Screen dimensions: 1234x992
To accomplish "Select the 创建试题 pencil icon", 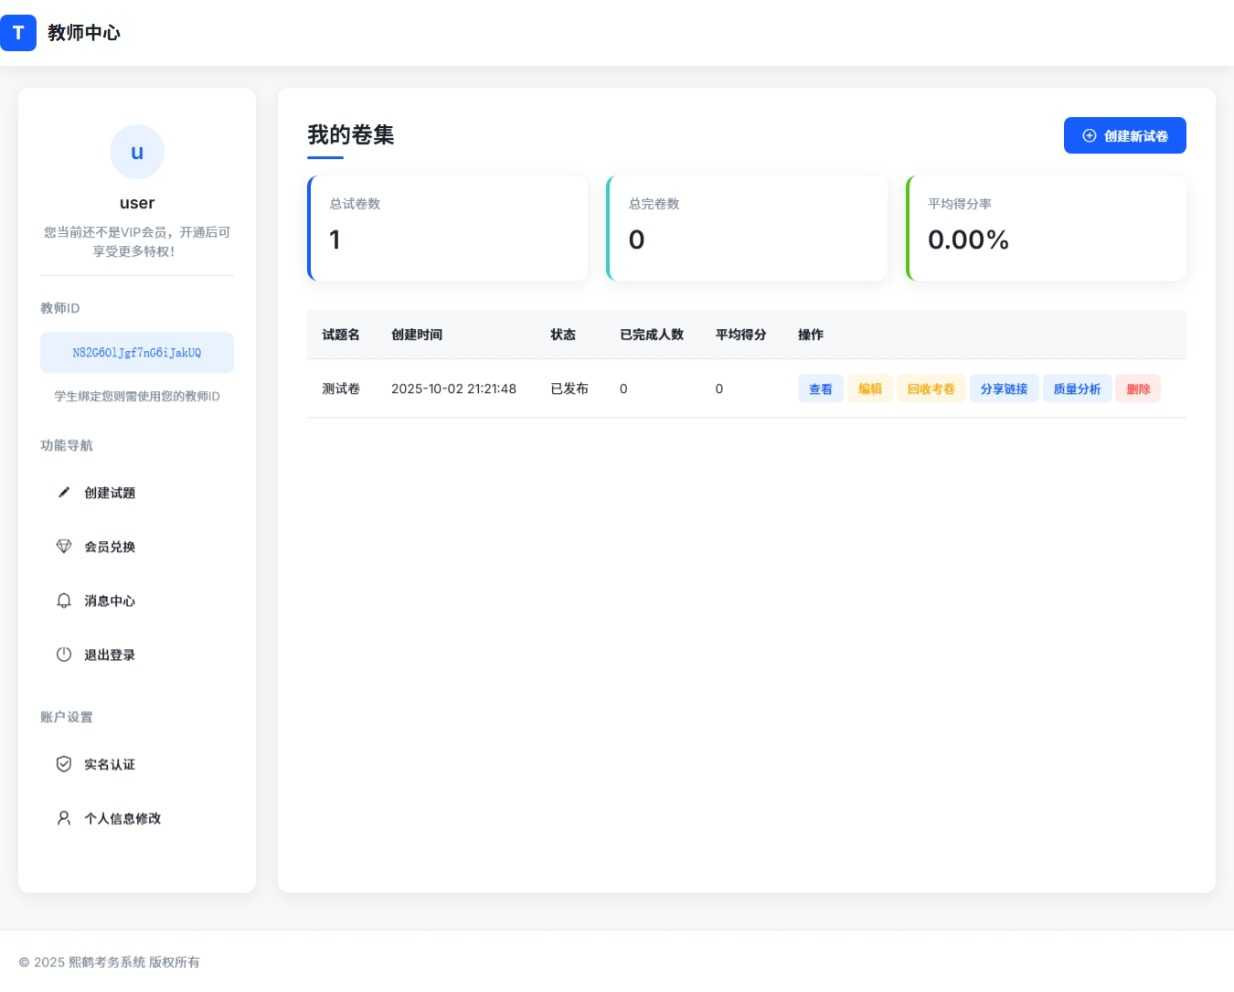I will point(64,492).
